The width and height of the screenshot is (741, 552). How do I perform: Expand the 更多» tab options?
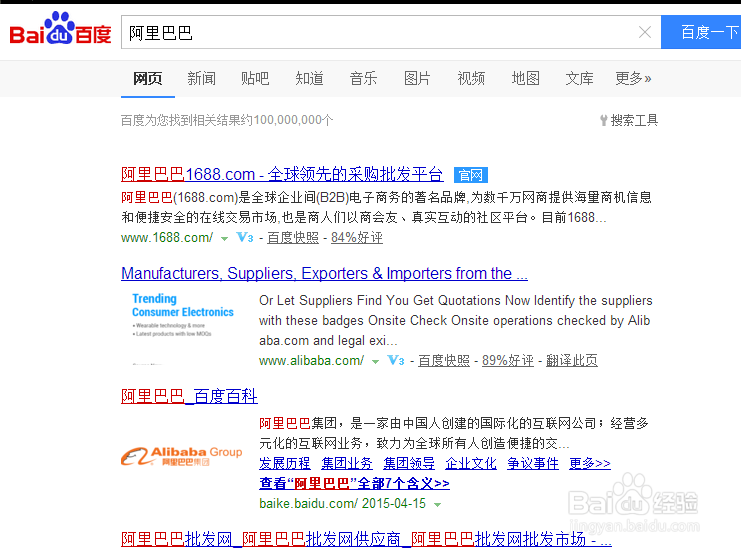point(633,78)
